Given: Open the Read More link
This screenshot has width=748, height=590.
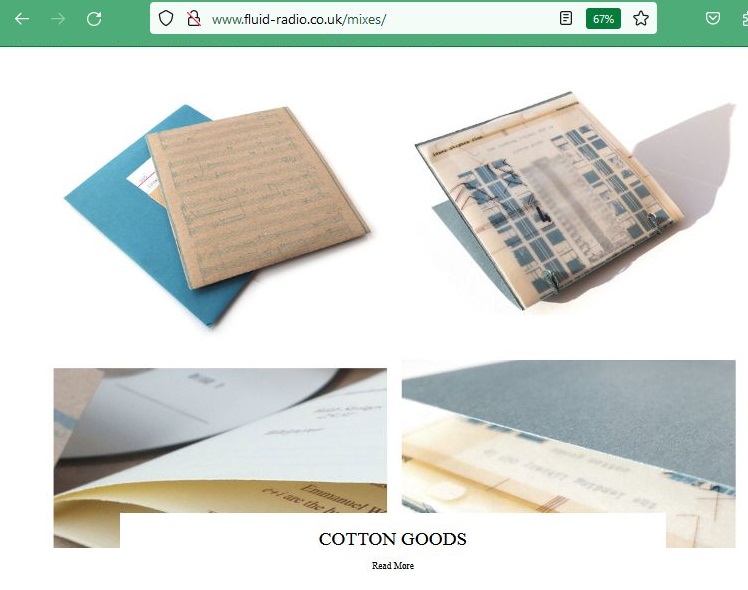Looking at the screenshot, I should click(x=393, y=566).
